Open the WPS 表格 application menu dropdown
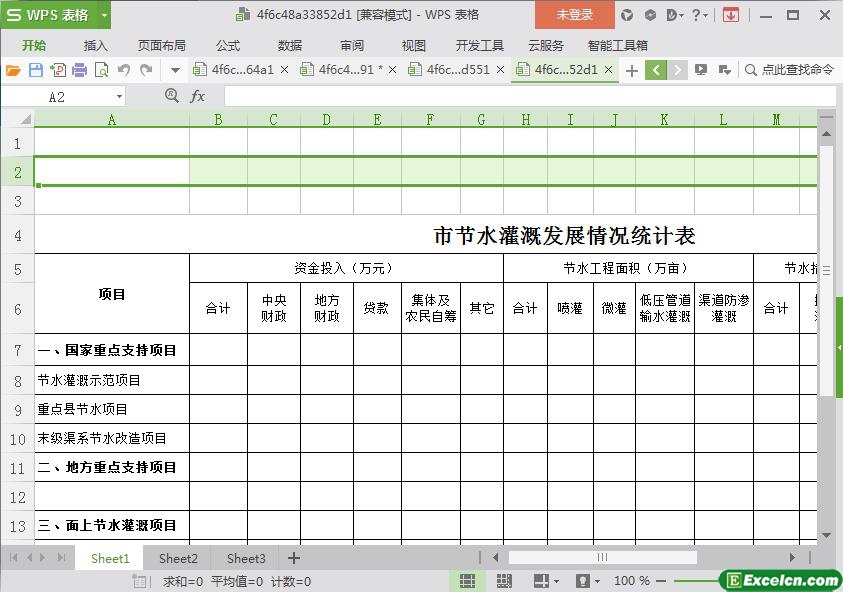The image size is (843, 592). click(104, 15)
